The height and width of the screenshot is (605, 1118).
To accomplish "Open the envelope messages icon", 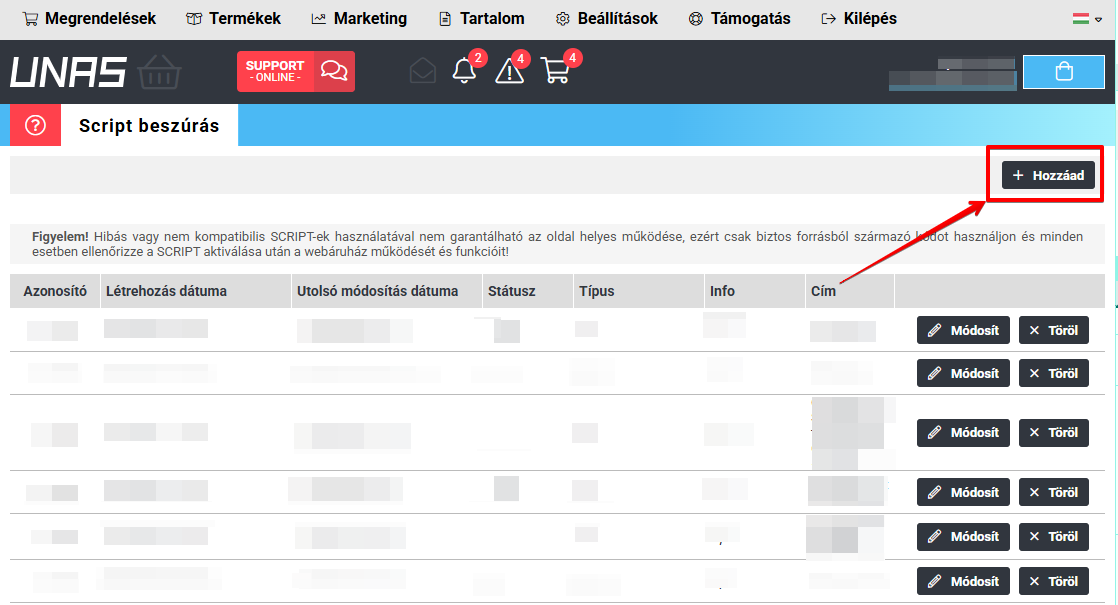I will tap(423, 71).
